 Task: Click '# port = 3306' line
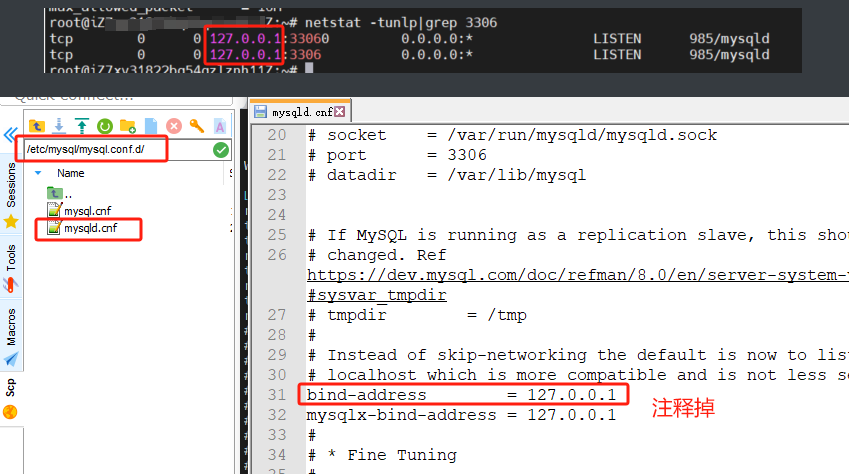pyautogui.click(x=397, y=155)
